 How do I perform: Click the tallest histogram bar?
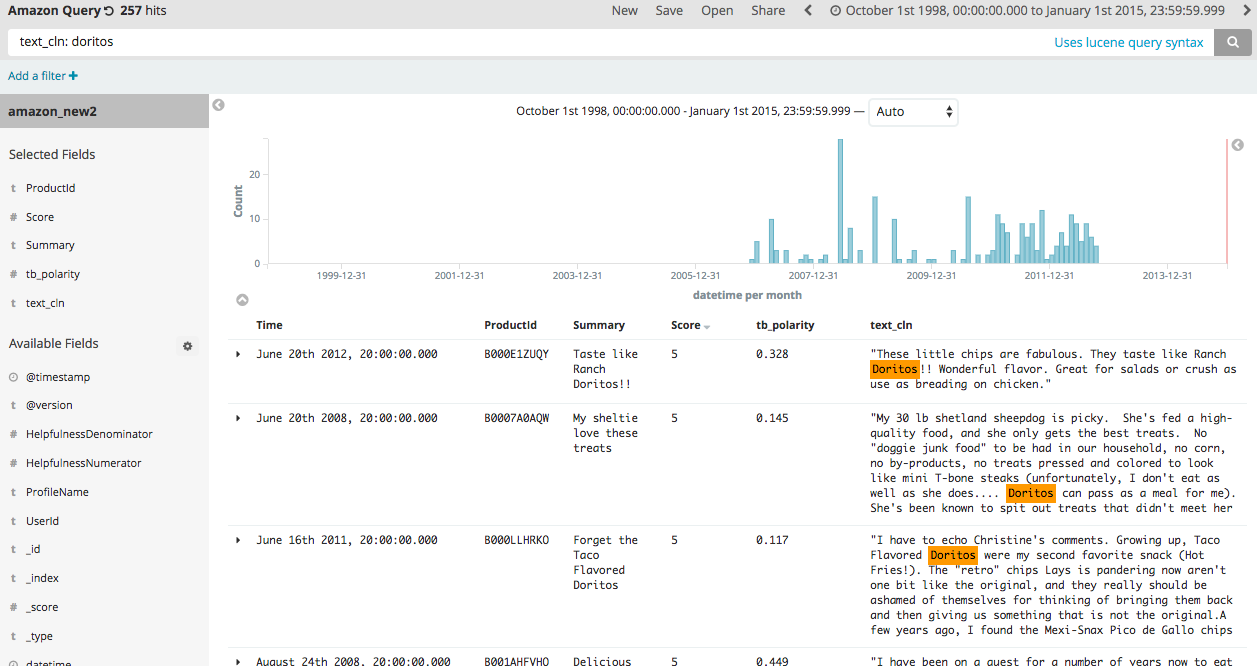coord(840,200)
